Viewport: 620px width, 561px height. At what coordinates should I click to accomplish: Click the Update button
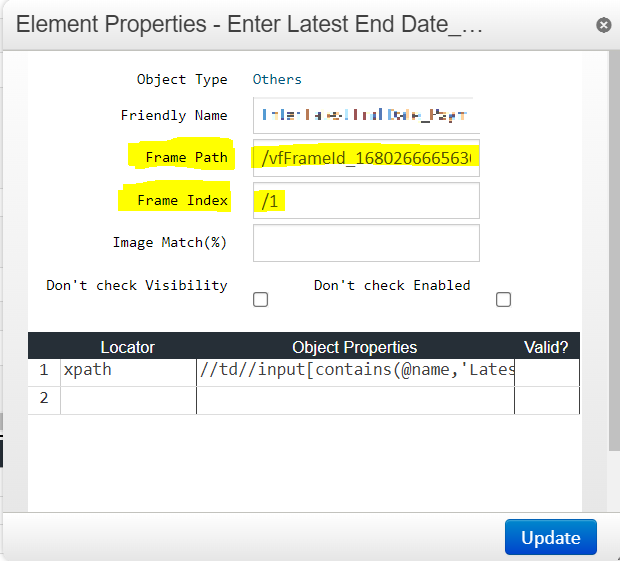coord(550,537)
